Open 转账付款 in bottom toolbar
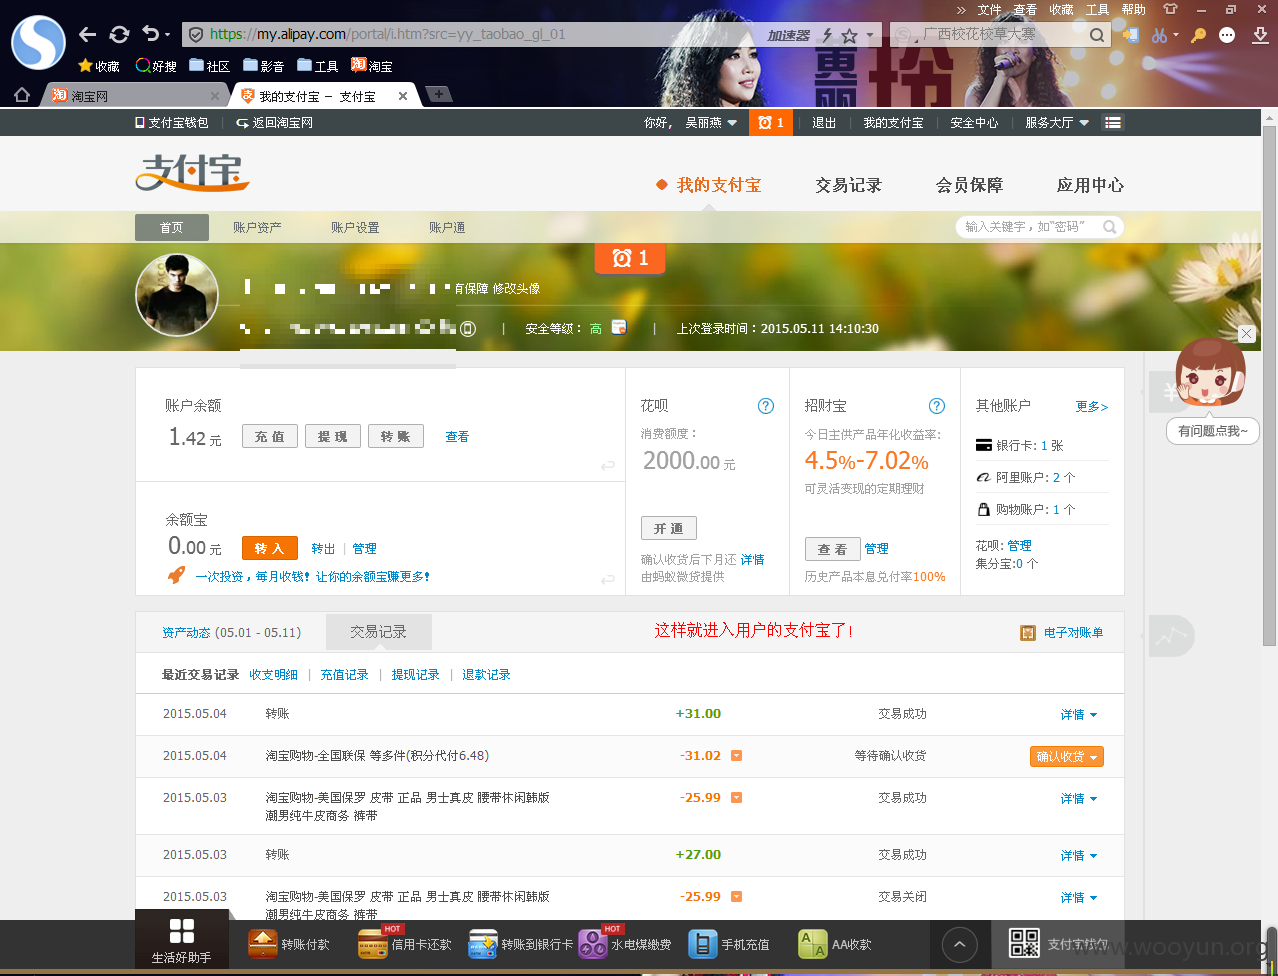Screen dimensions: 1278x976 (x=289, y=944)
